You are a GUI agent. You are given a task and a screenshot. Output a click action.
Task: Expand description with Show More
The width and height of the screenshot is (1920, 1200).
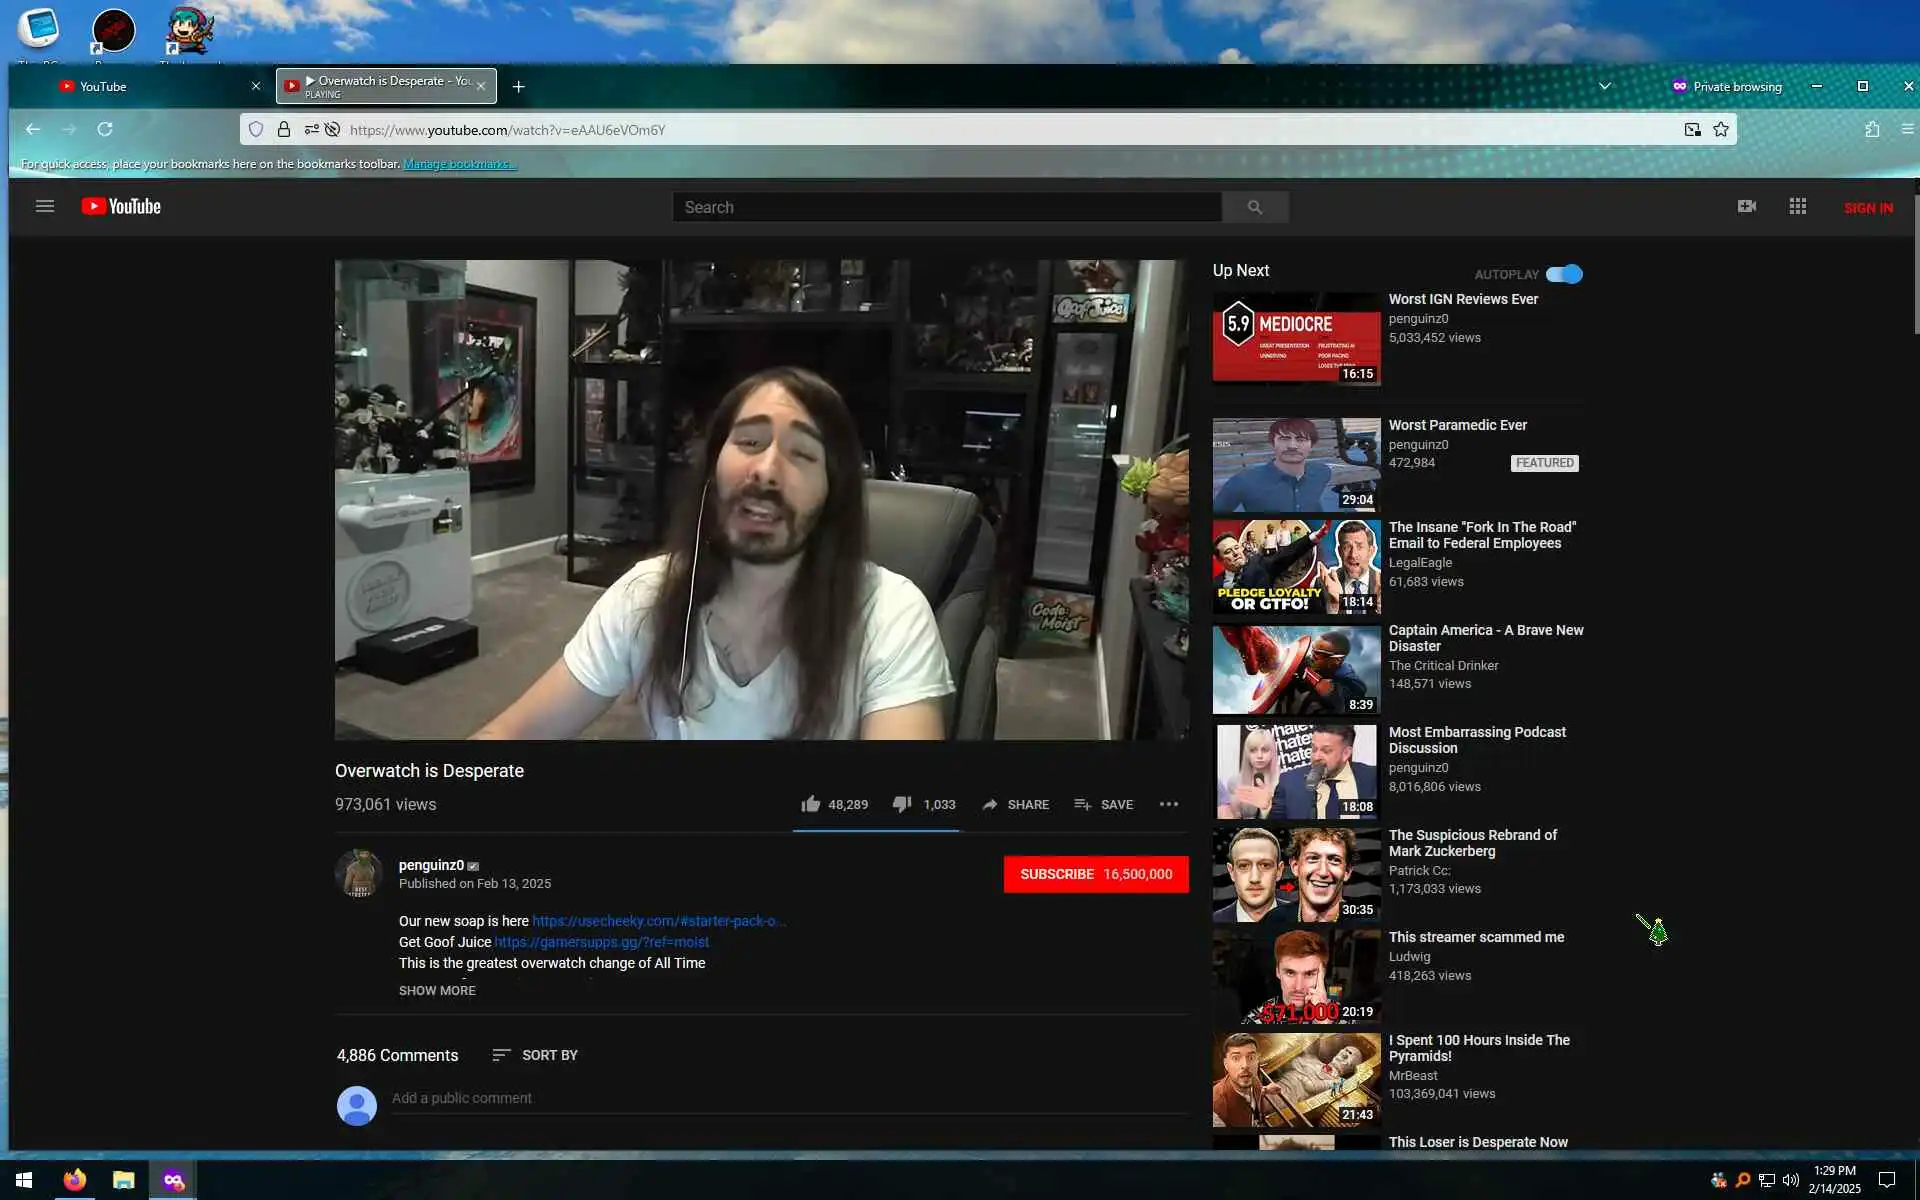click(437, 990)
